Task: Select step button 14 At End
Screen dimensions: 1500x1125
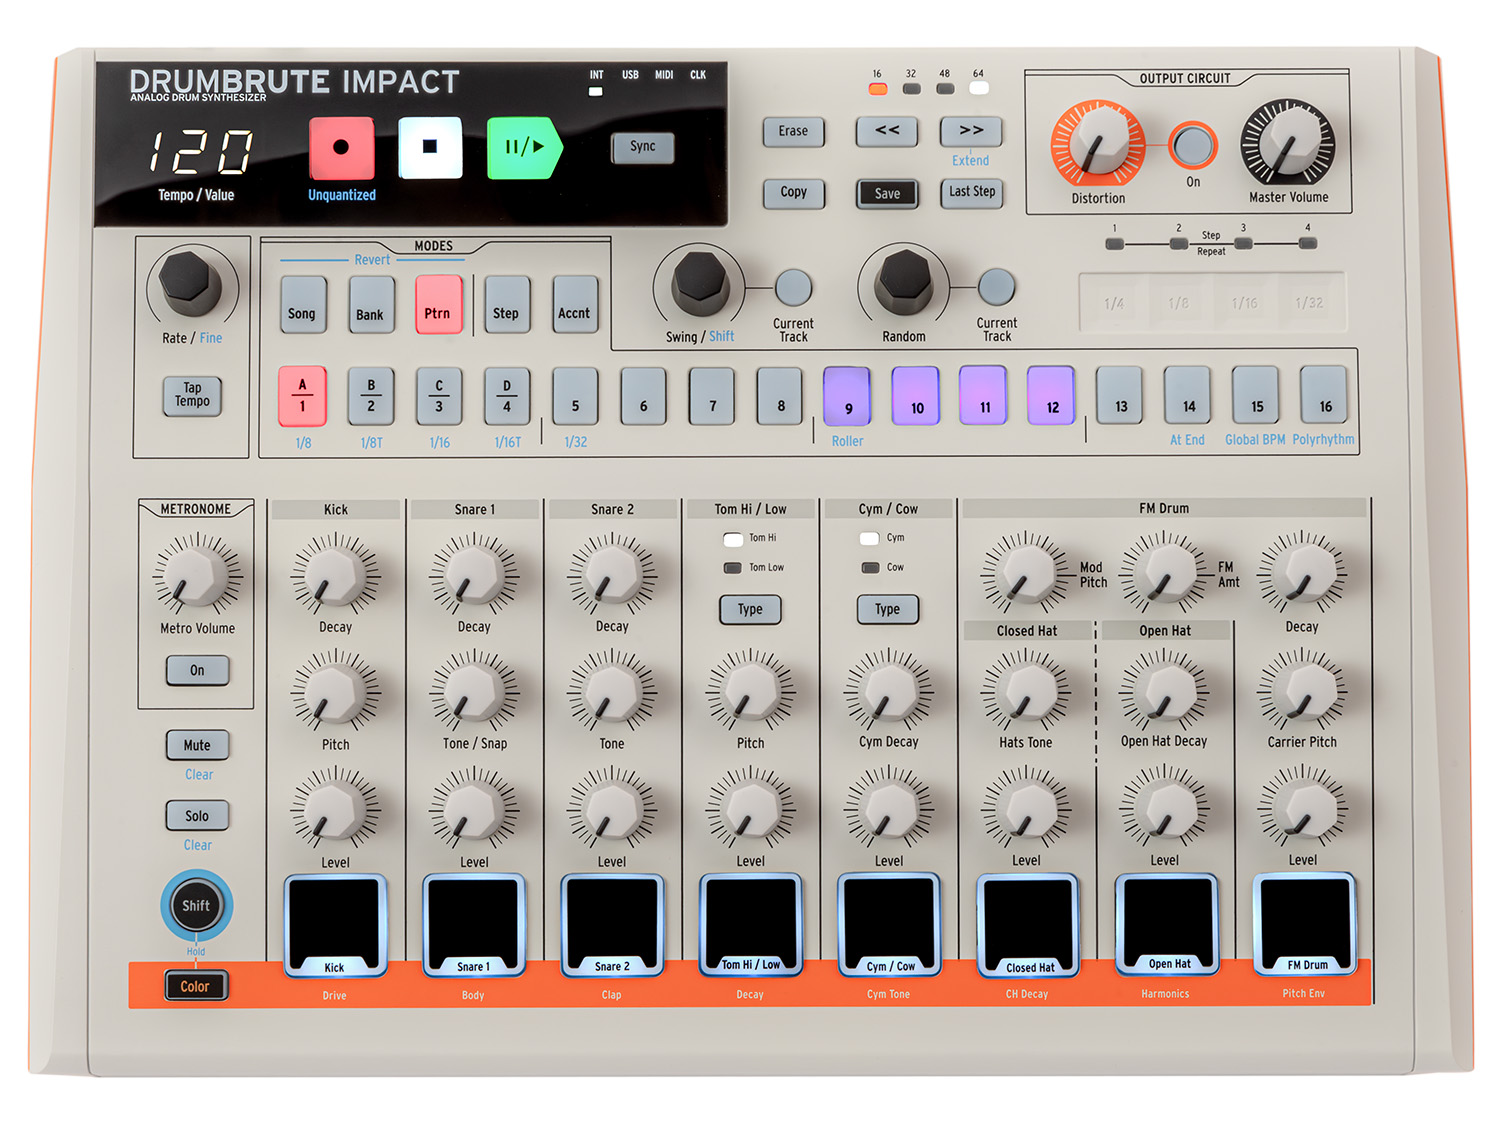Action: tap(1188, 395)
